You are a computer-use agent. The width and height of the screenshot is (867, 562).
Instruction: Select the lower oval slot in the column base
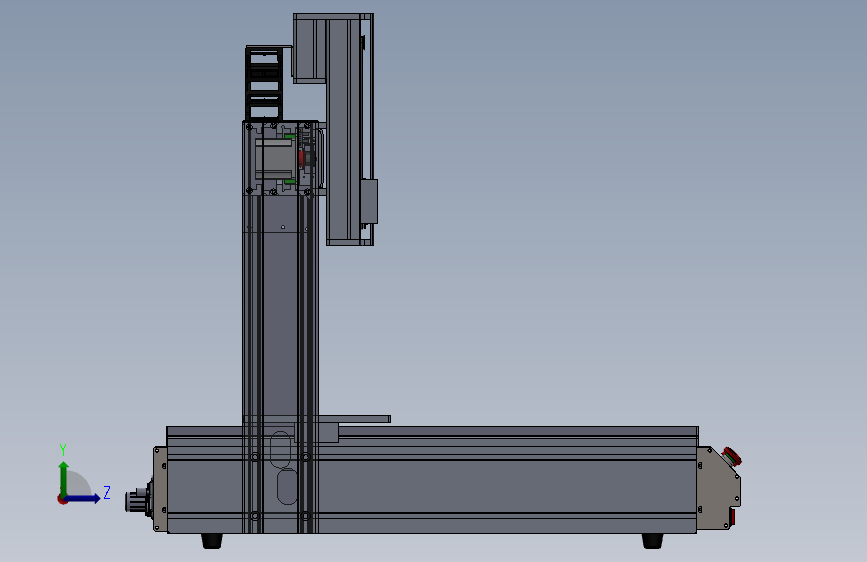(x=287, y=487)
